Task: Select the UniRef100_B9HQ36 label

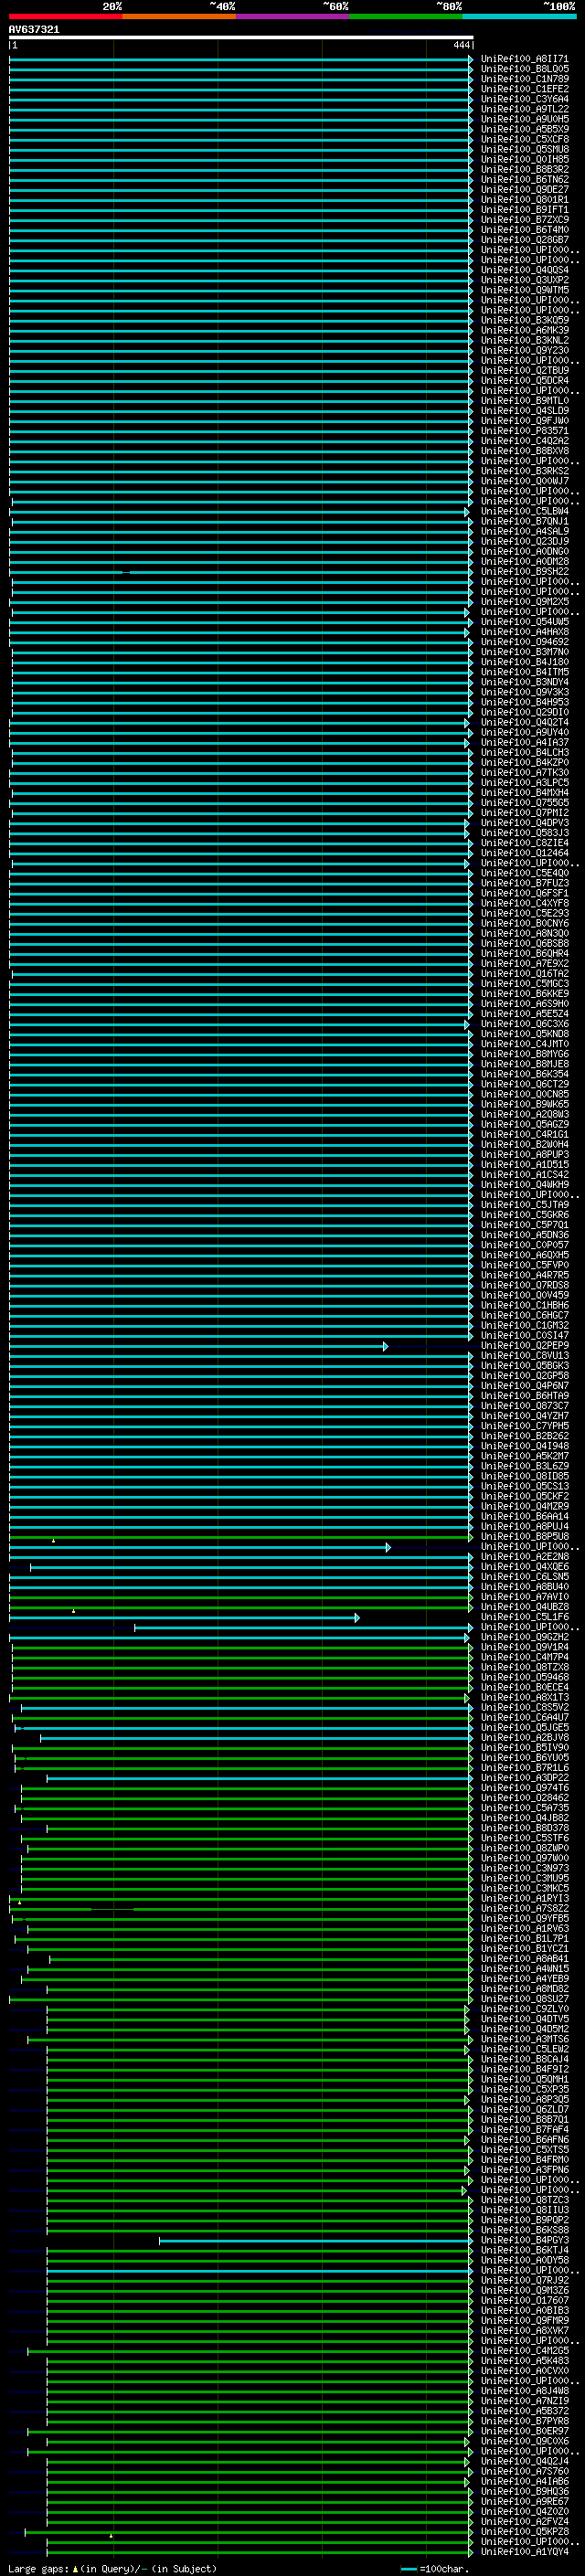Action: (x=525, y=2491)
